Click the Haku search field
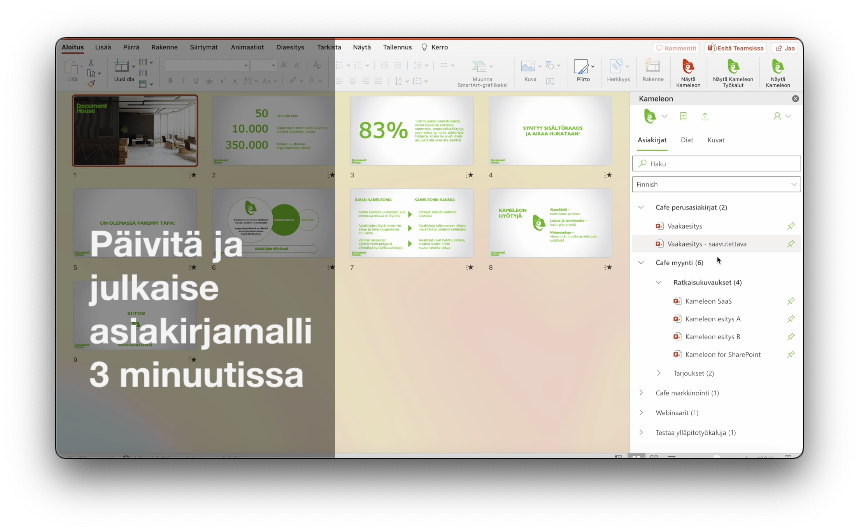The width and height of the screenshot is (859, 532). point(716,163)
